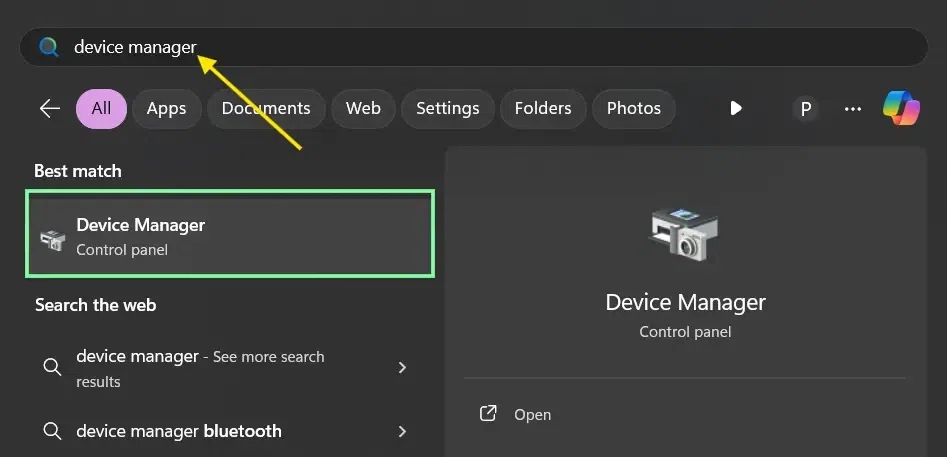Click the small Device Manager result icon
The height and width of the screenshot is (457, 947).
pos(52,238)
